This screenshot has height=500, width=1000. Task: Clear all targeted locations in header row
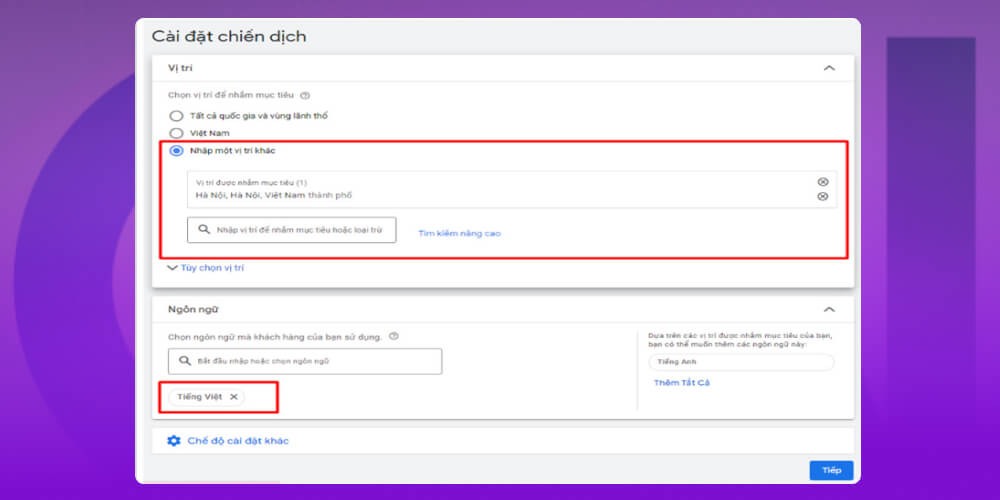[823, 182]
